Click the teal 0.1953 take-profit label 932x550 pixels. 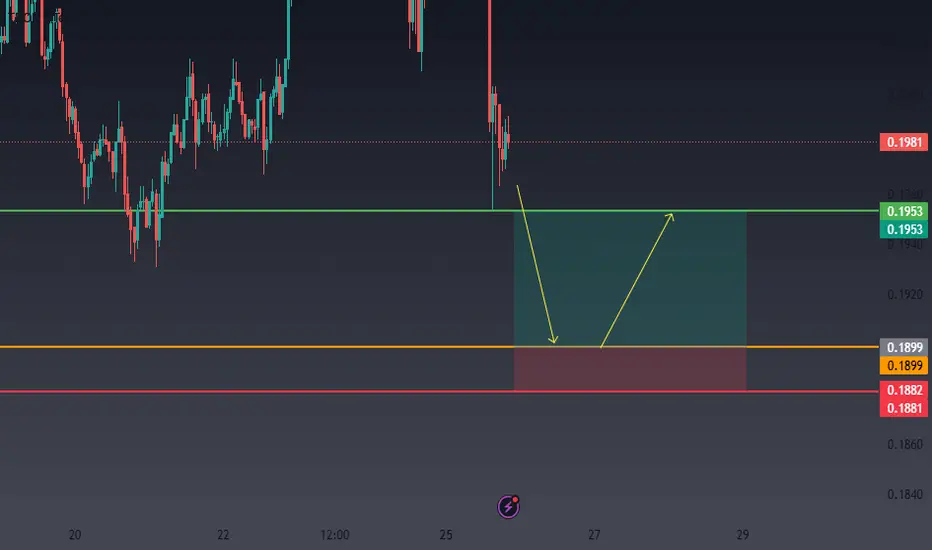[903, 229]
